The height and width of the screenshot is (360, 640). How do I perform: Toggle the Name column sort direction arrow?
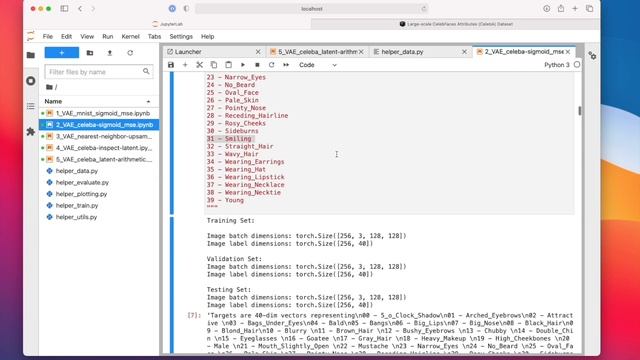tap(148, 101)
